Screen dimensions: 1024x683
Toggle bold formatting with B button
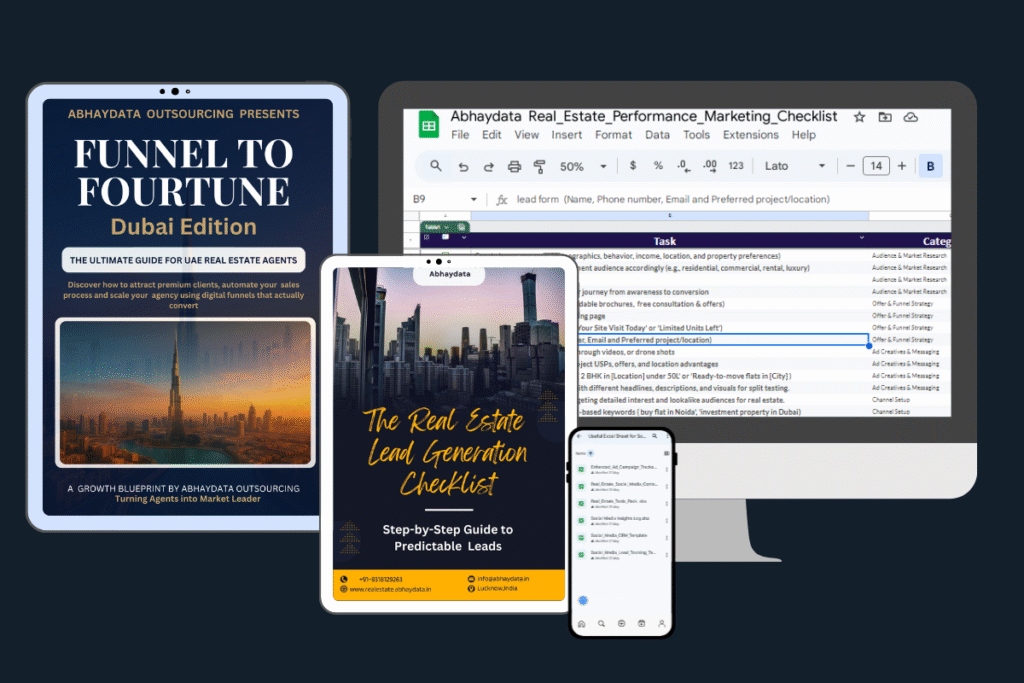point(931,166)
